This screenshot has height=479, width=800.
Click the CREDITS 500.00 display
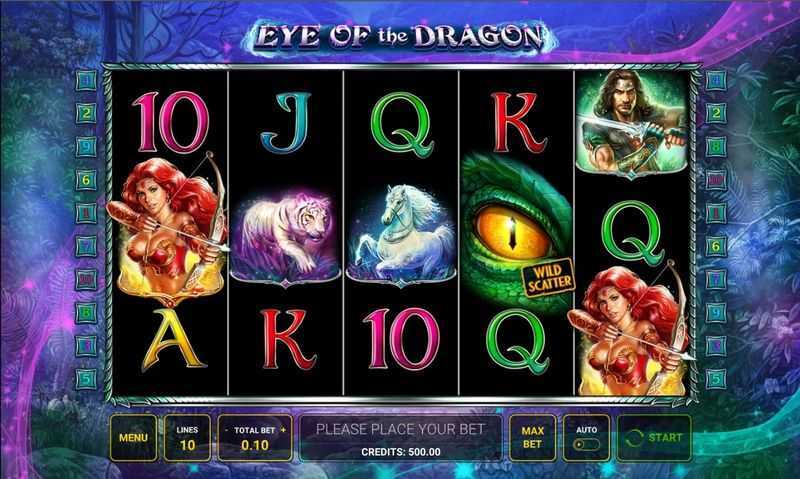[401, 452]
